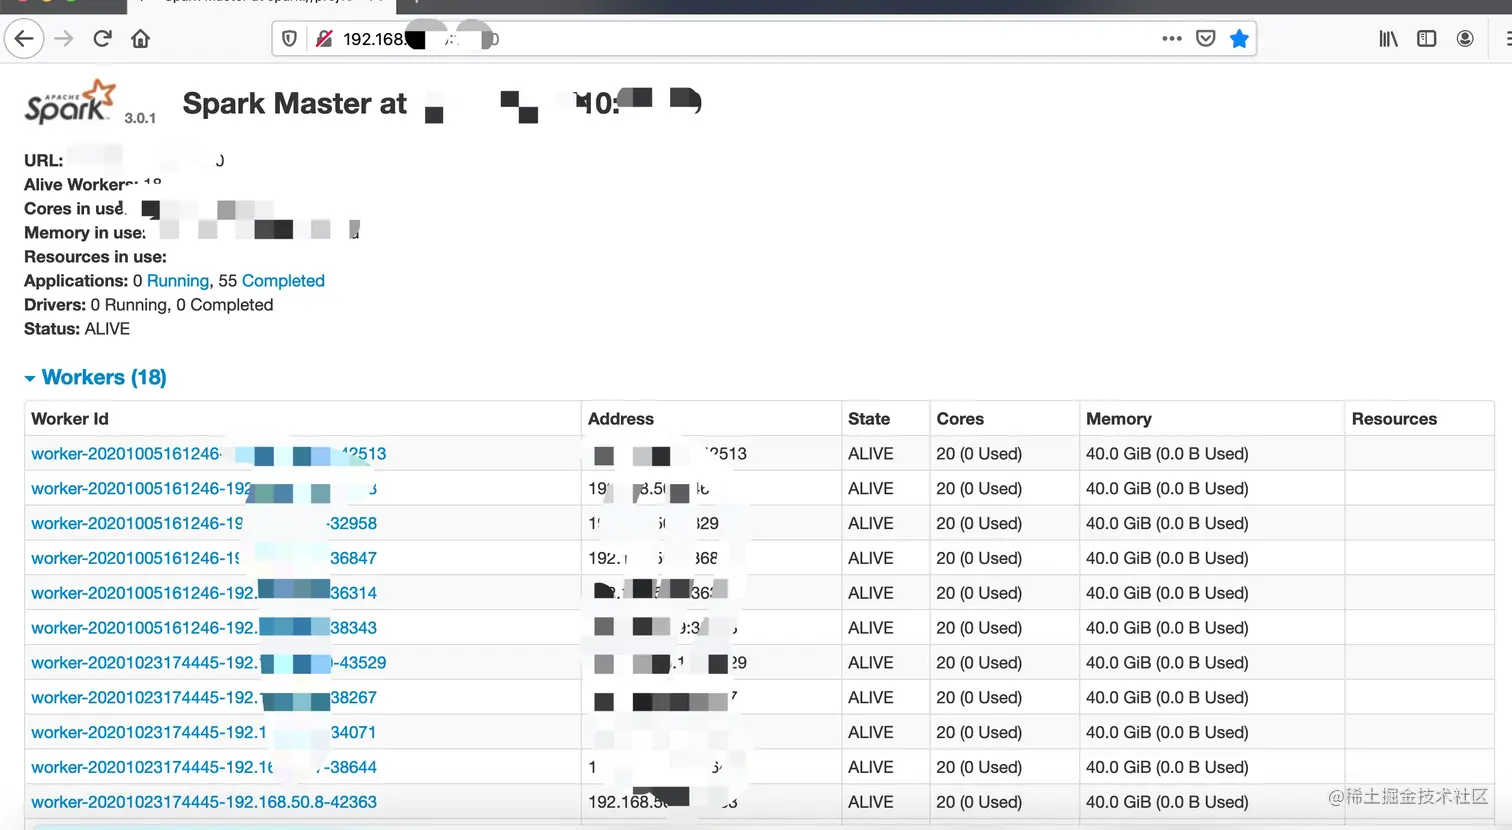Select "40.0 GiB (0.0 B Used)" for worker 34071

[1167, 732]
